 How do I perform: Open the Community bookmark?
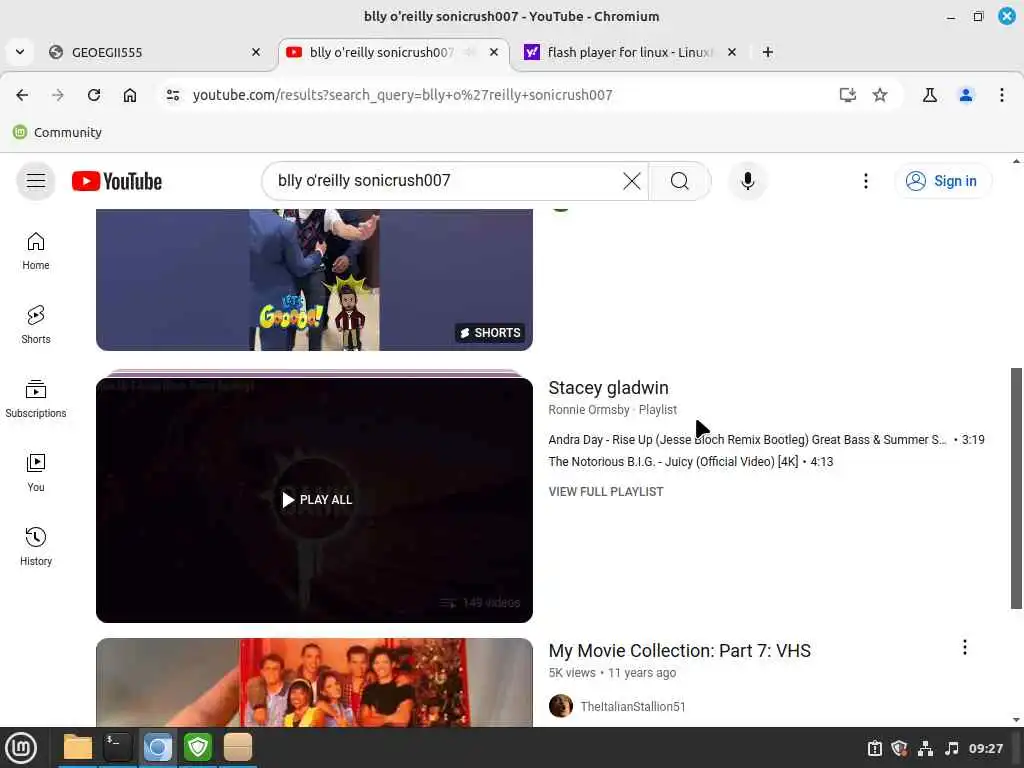click(x=57, y=133)
